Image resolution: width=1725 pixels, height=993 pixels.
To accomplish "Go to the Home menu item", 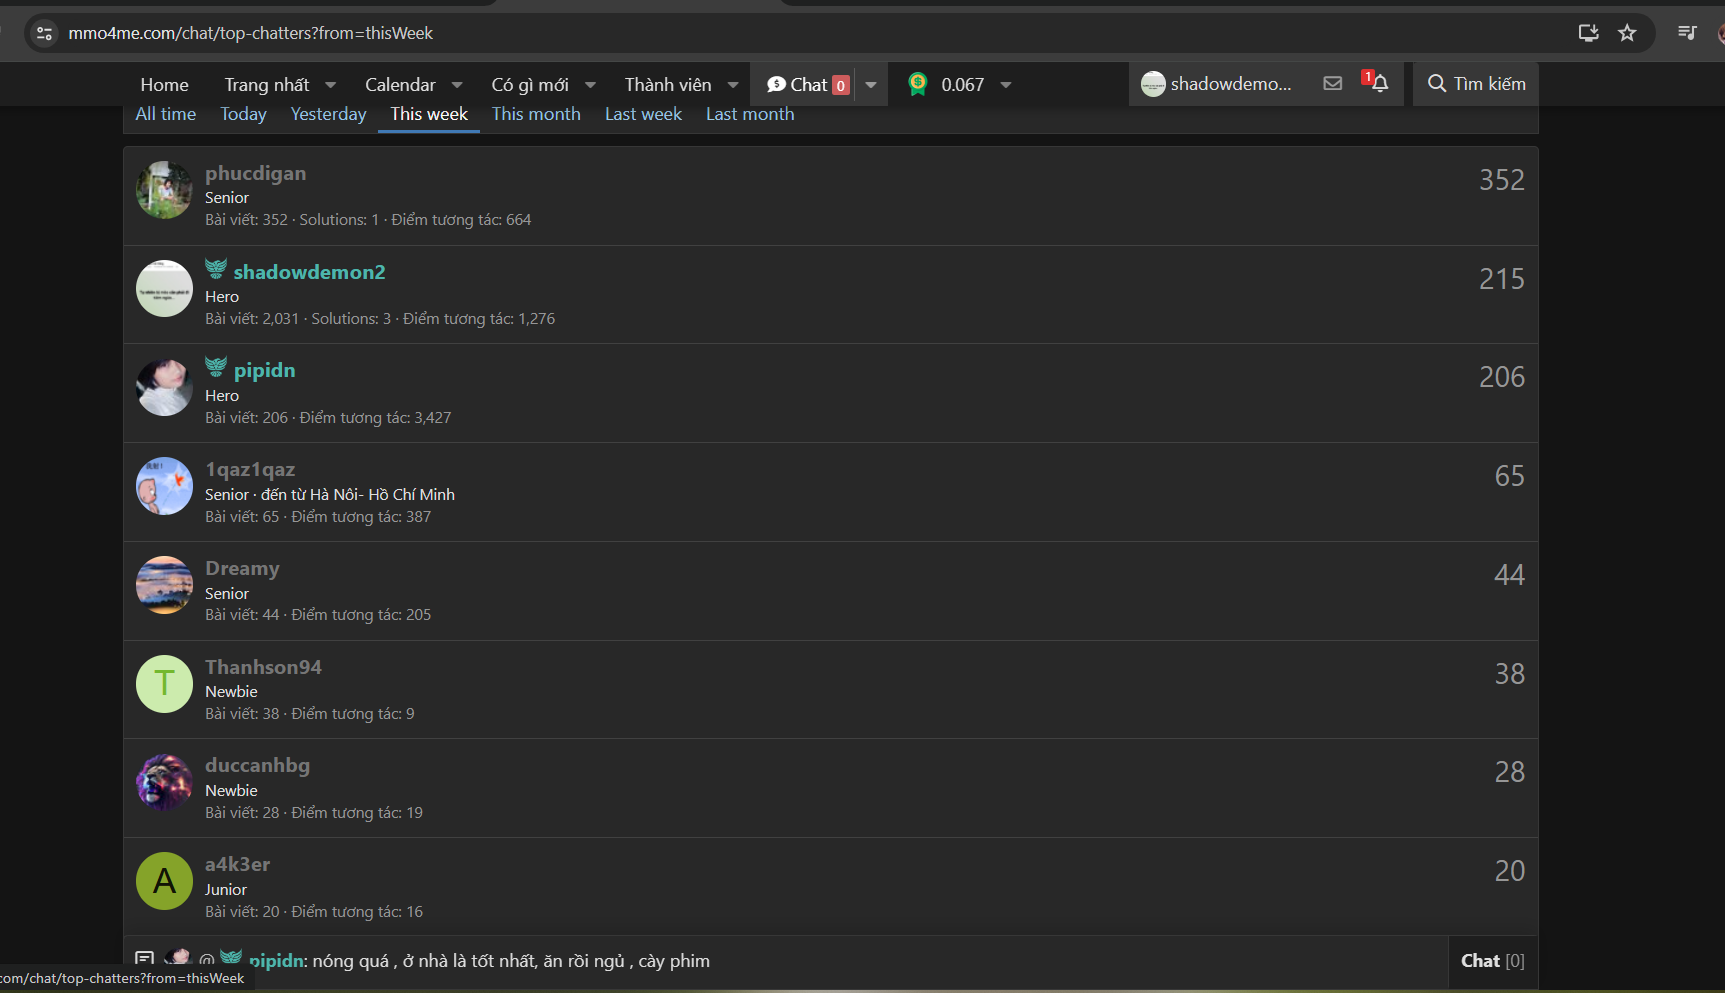I will coord(164,85).
